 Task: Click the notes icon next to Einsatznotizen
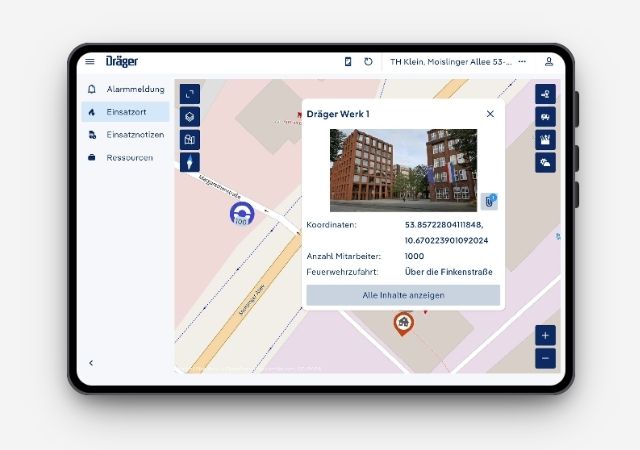coord(92,135)
